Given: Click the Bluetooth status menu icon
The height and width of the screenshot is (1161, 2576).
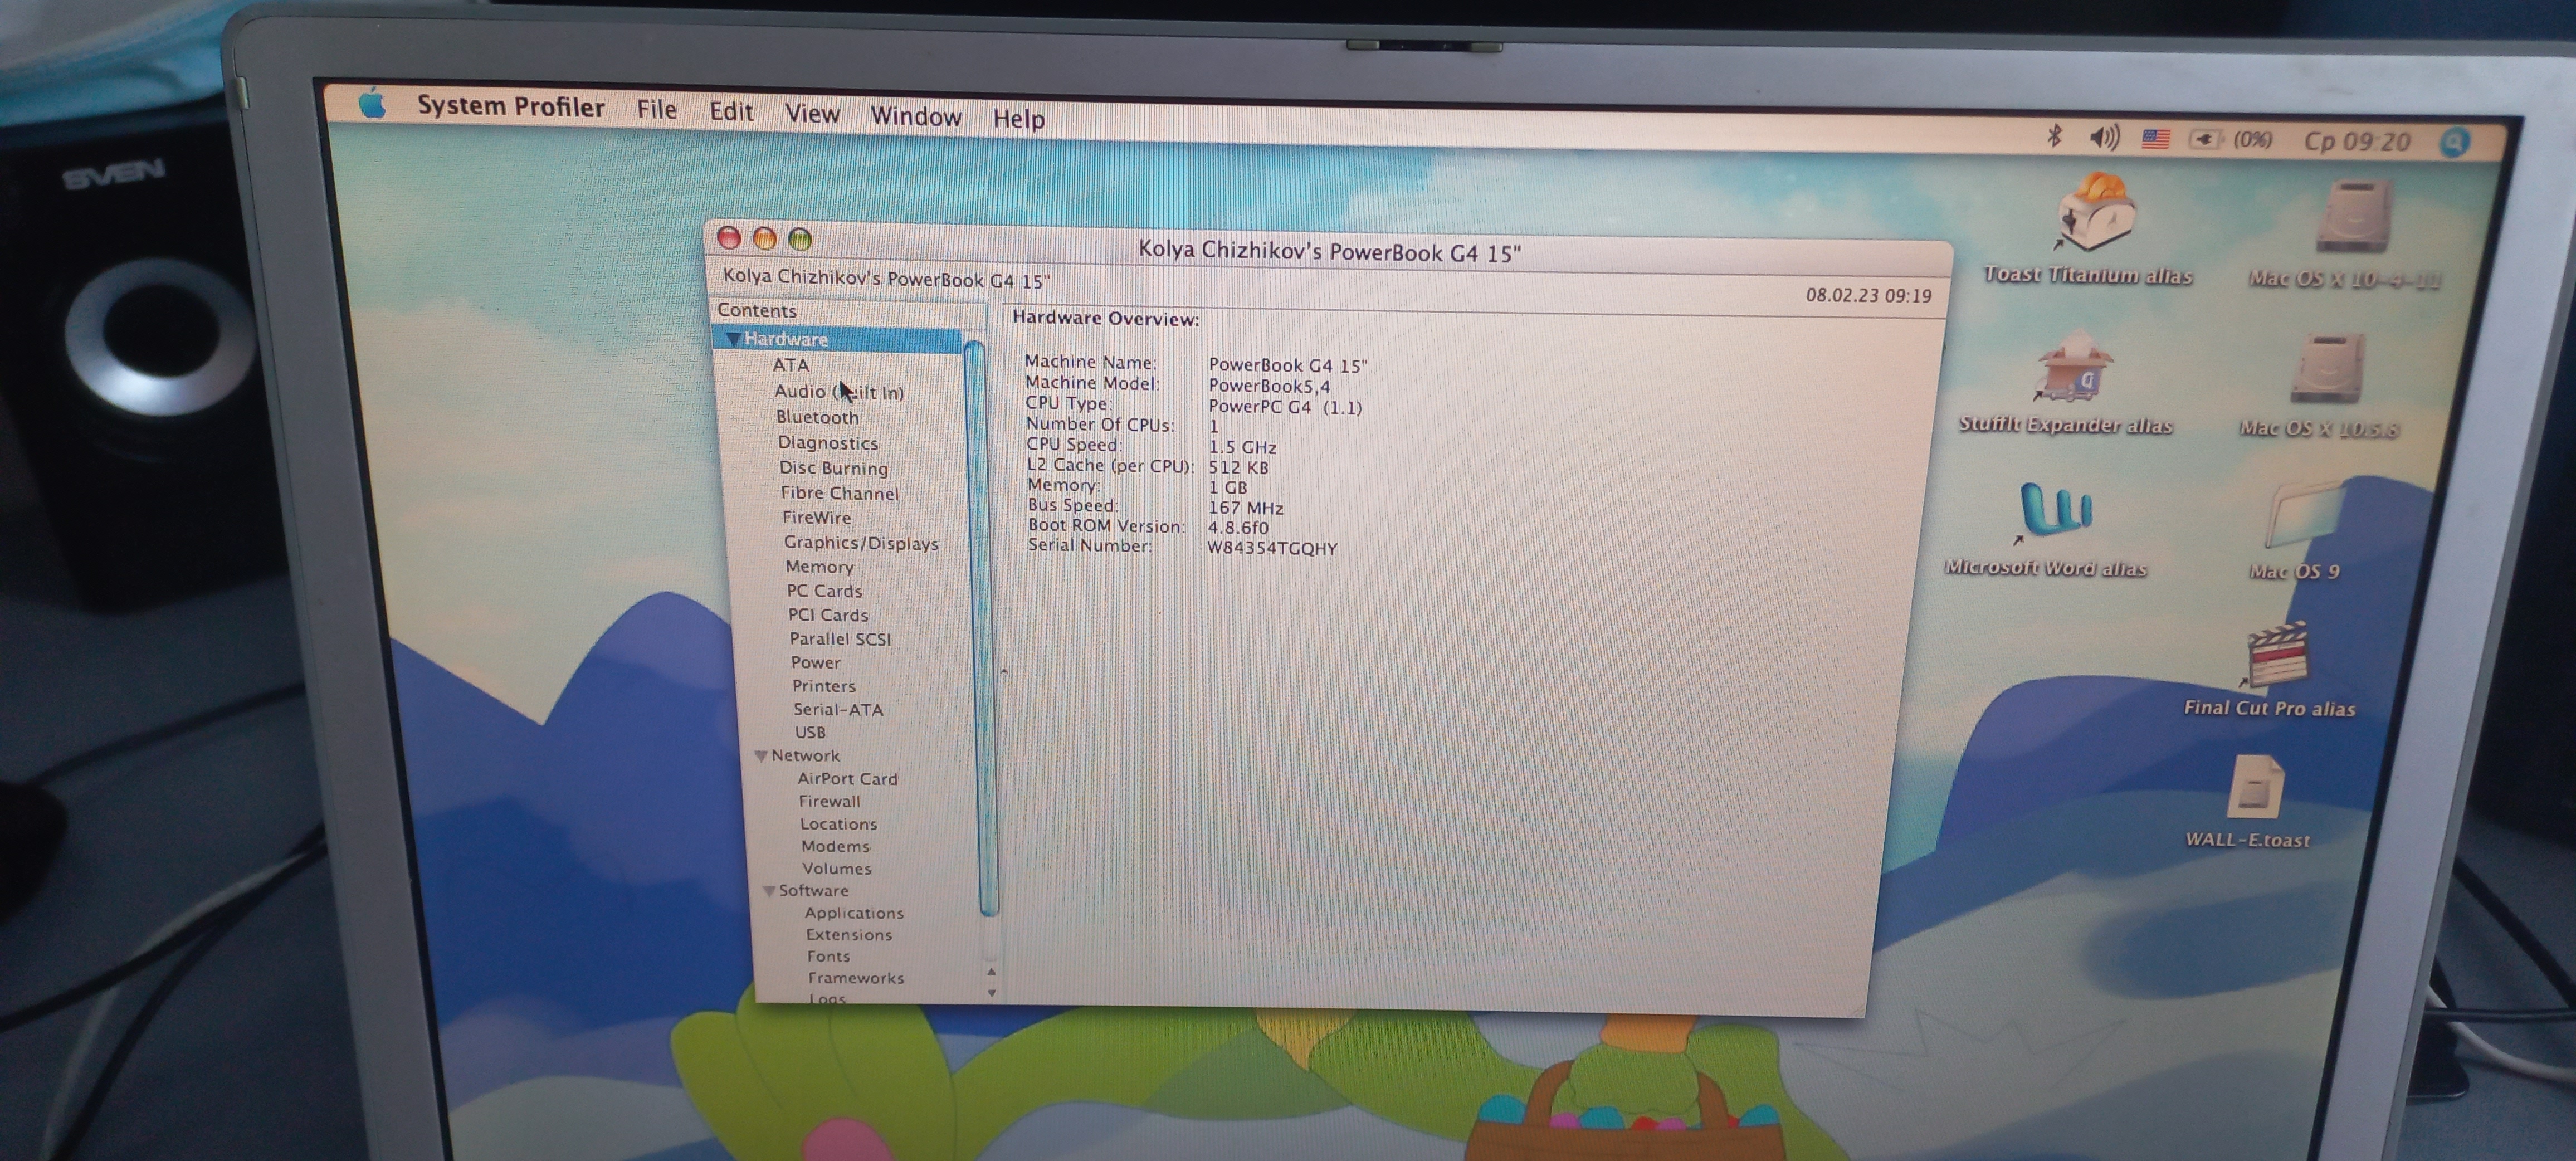Looking at the screenshot, I should click(x=2054, y=135).
